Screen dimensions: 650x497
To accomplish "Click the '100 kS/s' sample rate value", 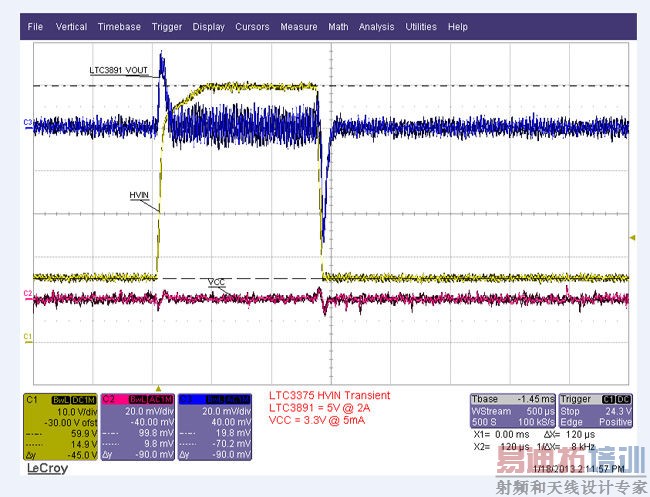I will pyautogui.click(x=536, y=422).
